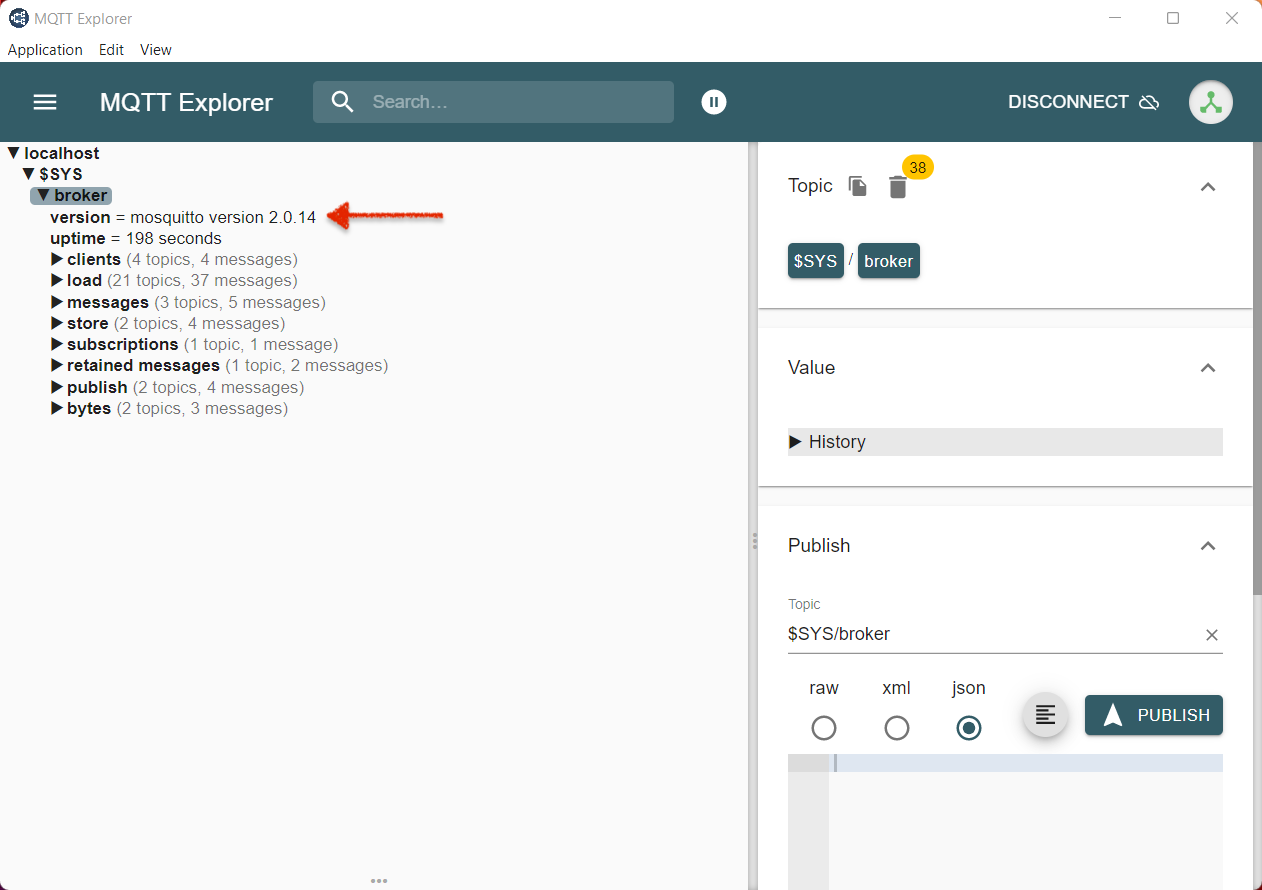Collapse the Value panel chevron
The image size is (1262, 890).
point(1208,368)
